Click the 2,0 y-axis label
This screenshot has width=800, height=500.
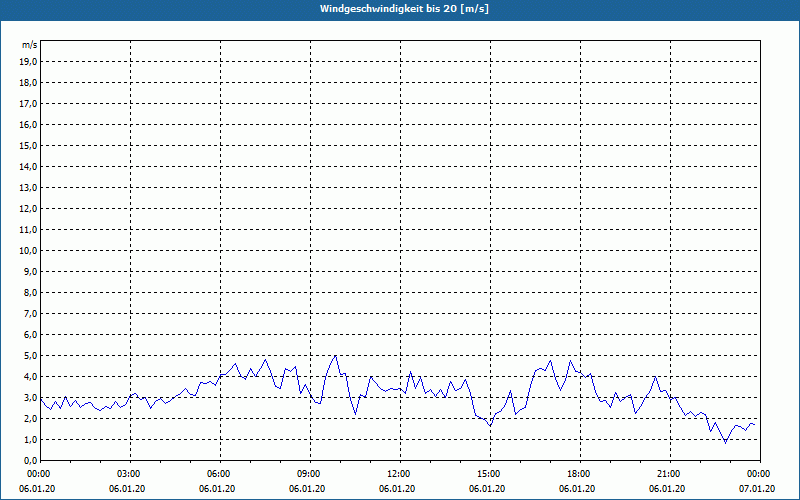(x=31, y=418)
